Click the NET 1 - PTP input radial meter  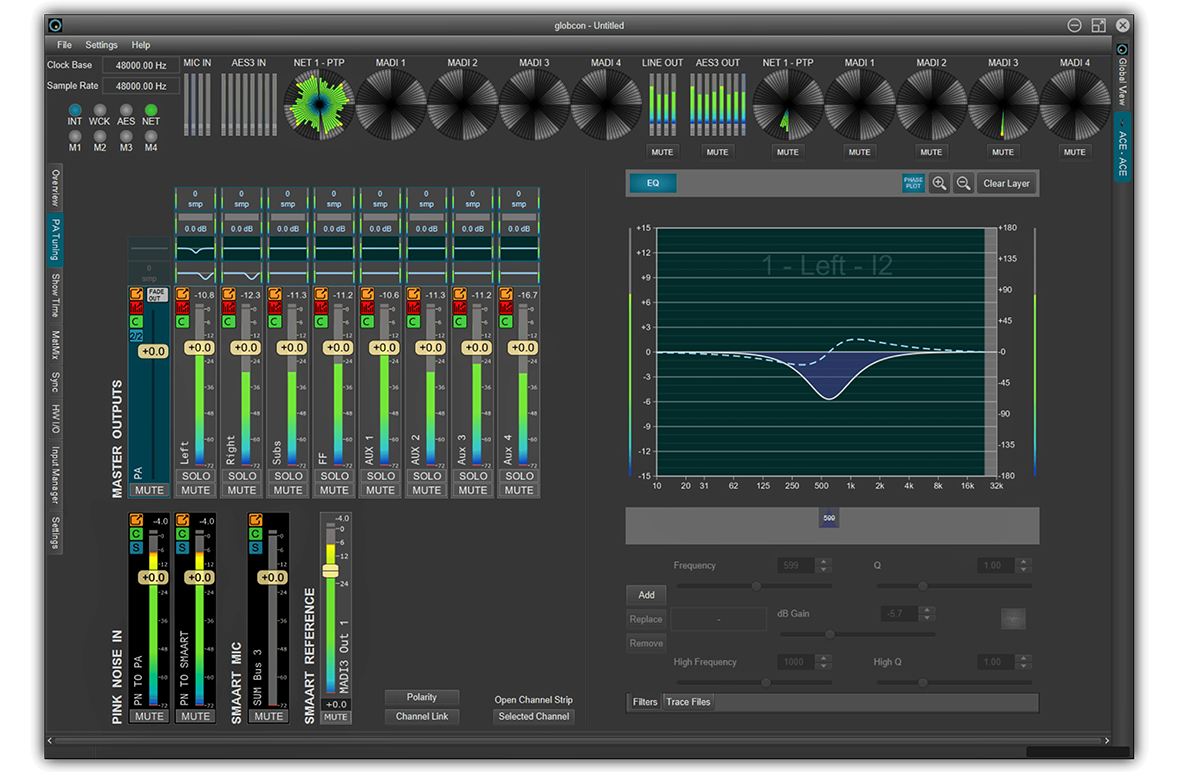pyautogui.click(x=319, y=105)
